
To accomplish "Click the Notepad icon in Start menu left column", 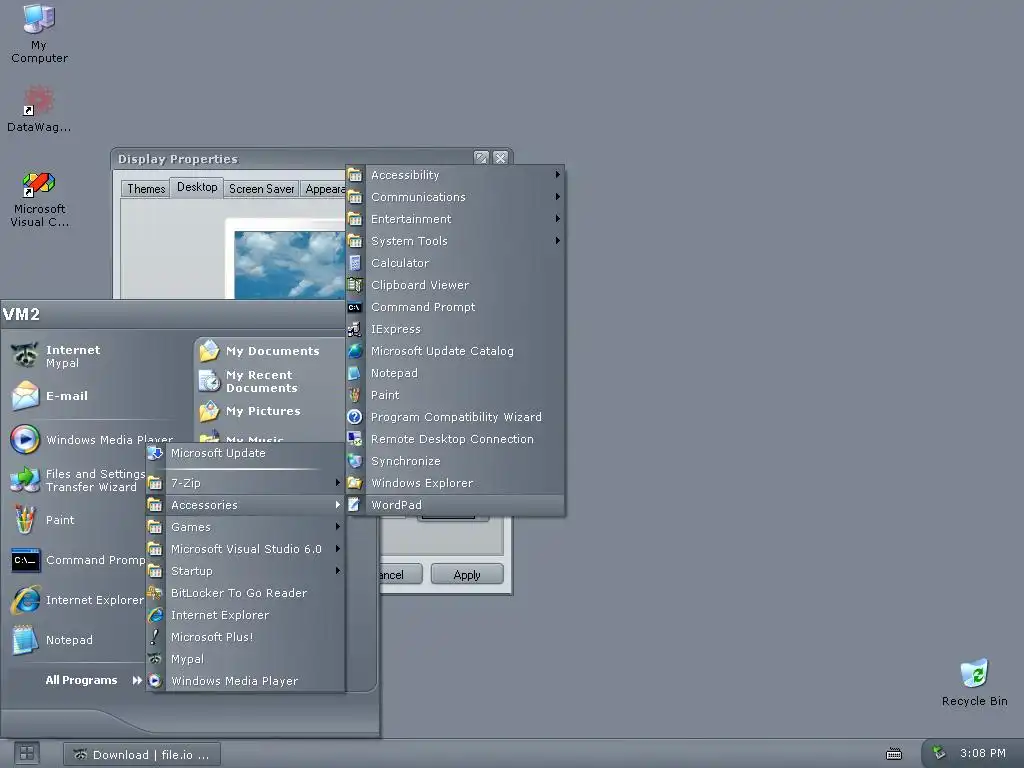I will point(25,640).
